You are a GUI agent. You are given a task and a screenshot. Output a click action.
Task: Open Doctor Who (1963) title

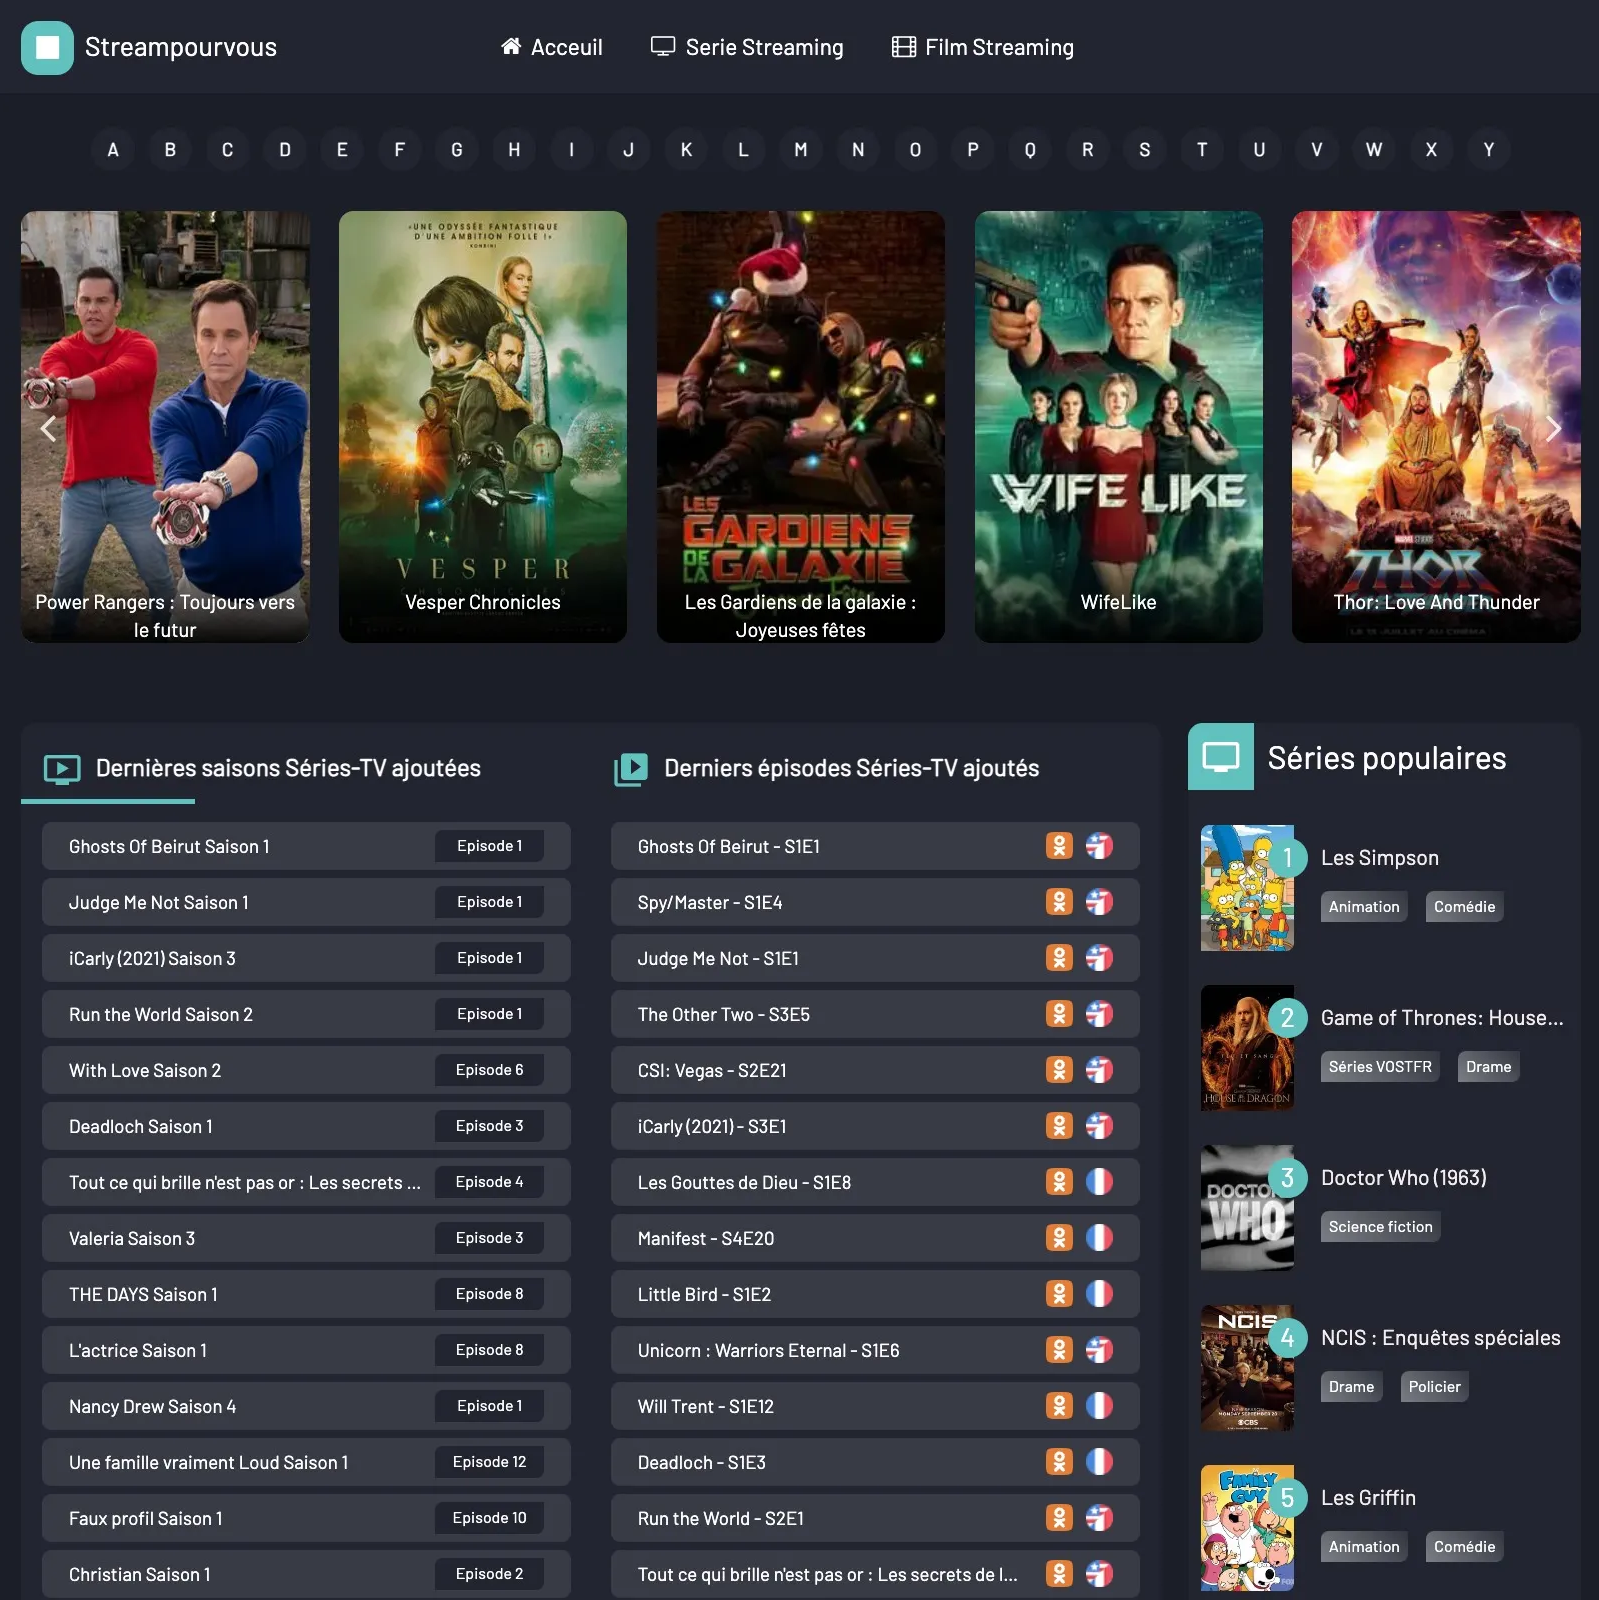tap(1404, 1178)
